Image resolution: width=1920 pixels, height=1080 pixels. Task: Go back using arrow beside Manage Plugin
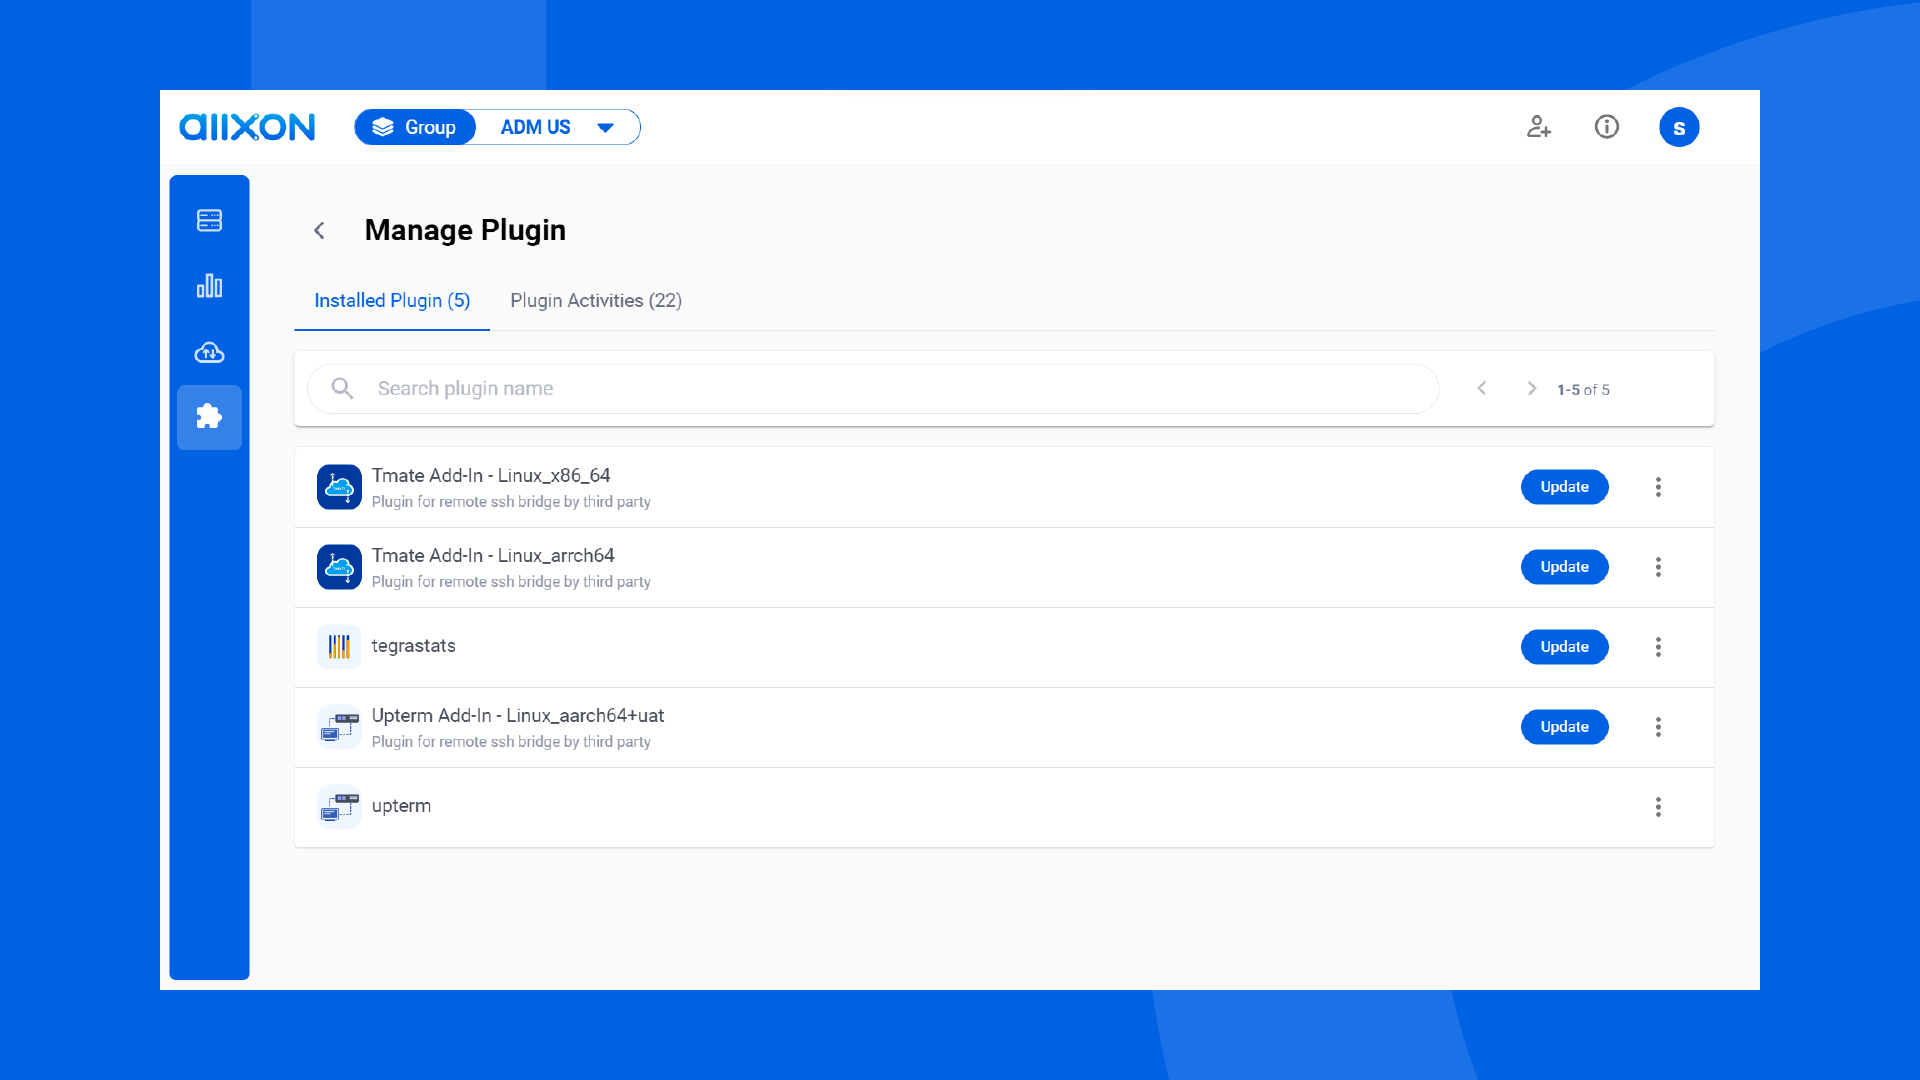click(319, 231)
